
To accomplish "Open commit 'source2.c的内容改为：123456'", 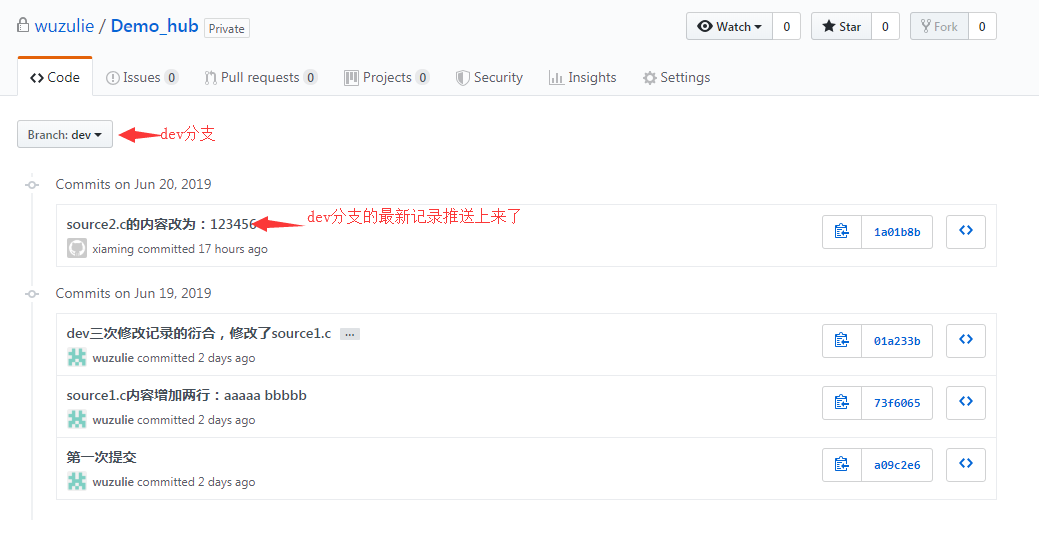I will [161, 224].
